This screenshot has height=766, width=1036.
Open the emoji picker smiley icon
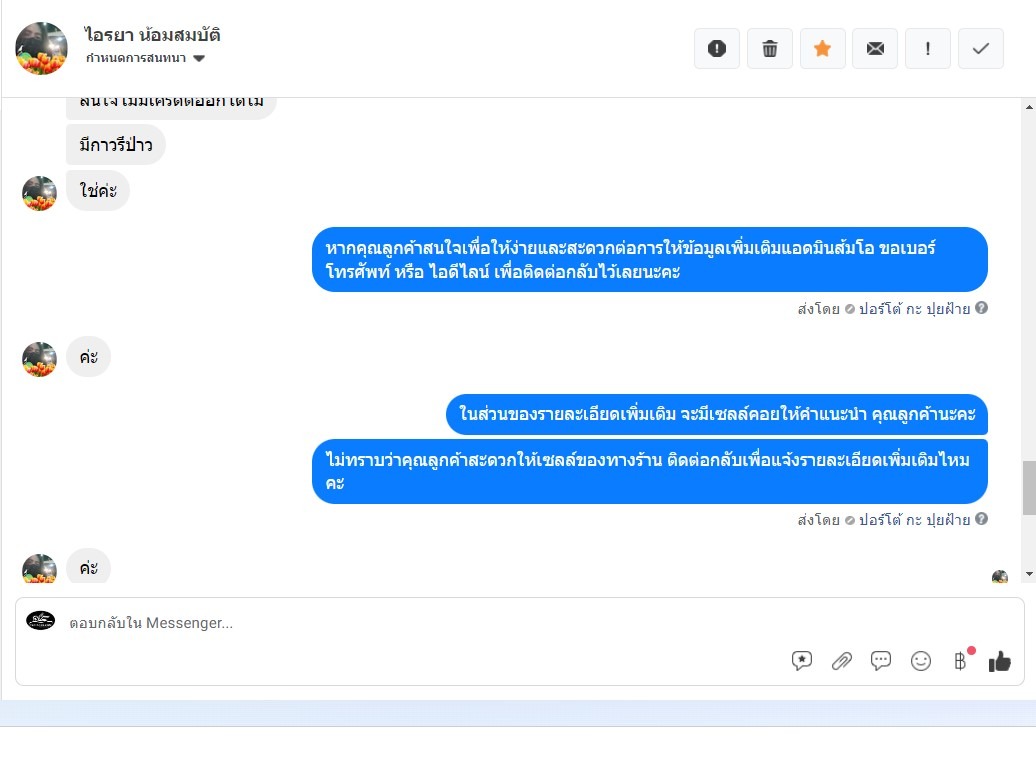pos(920,660)
